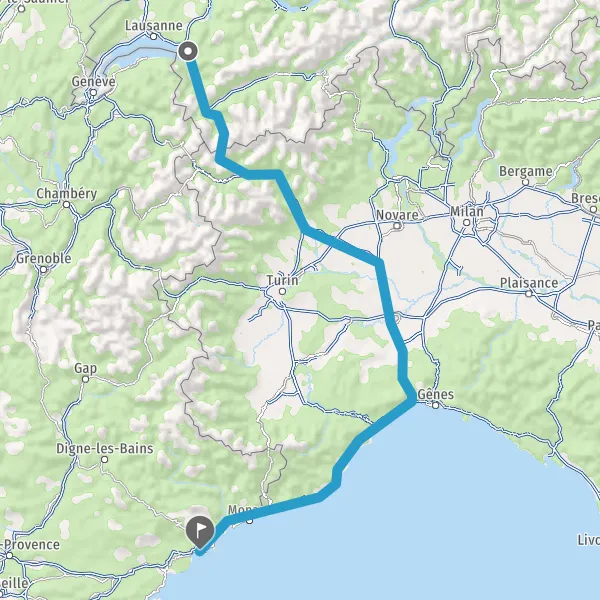Click the Milan city dot
Image resolution: width=600 pixels, height=600 pixels.
[466, 222]
